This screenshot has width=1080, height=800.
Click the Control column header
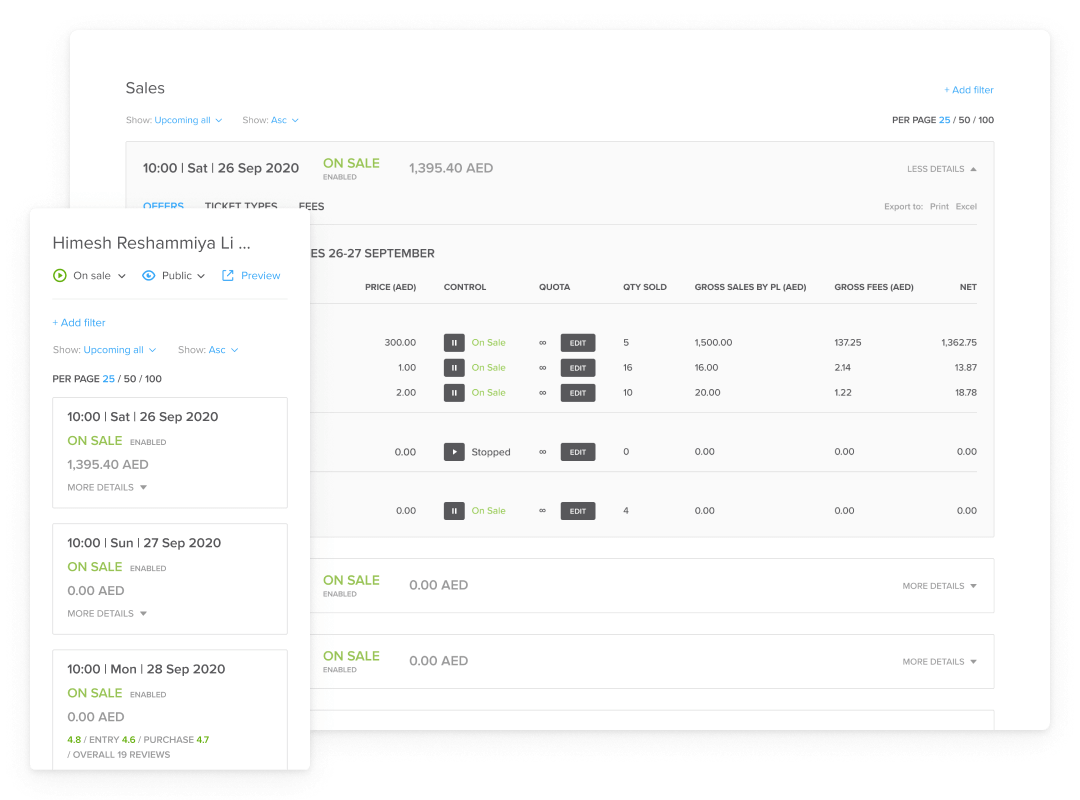[x=465, y=287]
